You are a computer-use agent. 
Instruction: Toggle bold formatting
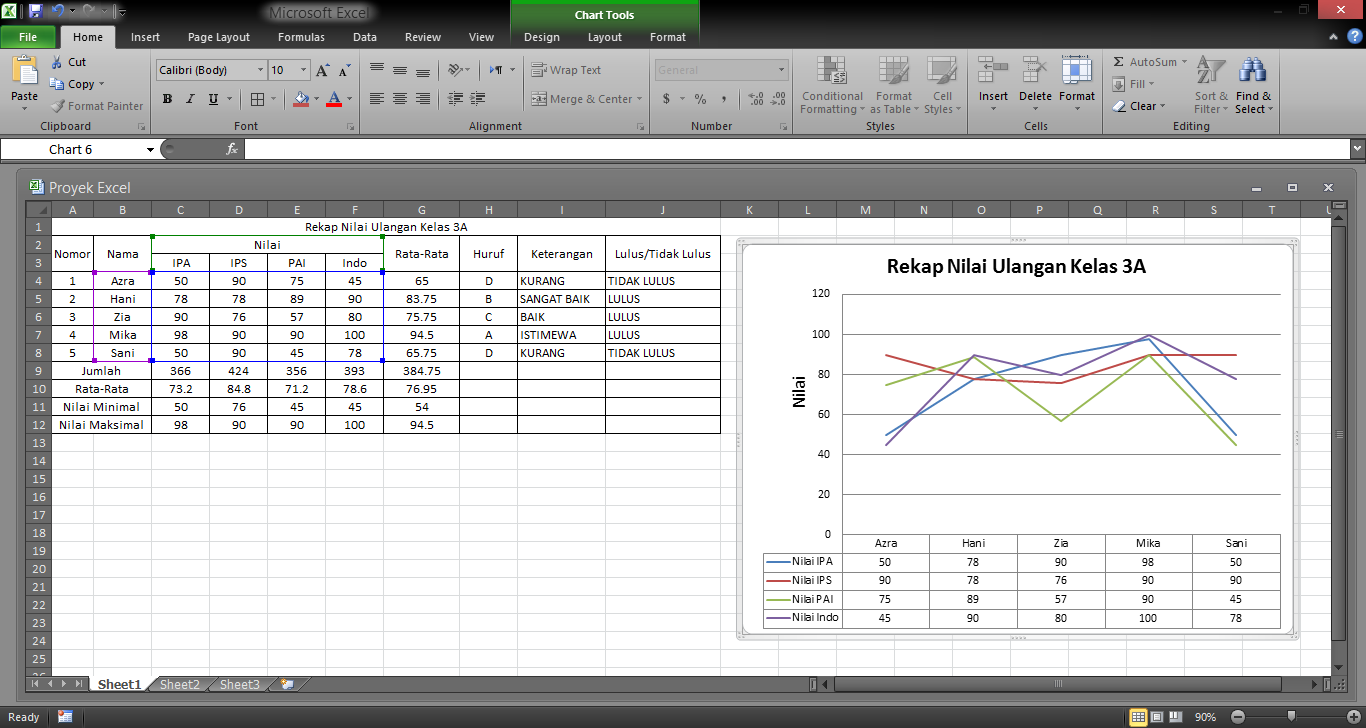167,99
